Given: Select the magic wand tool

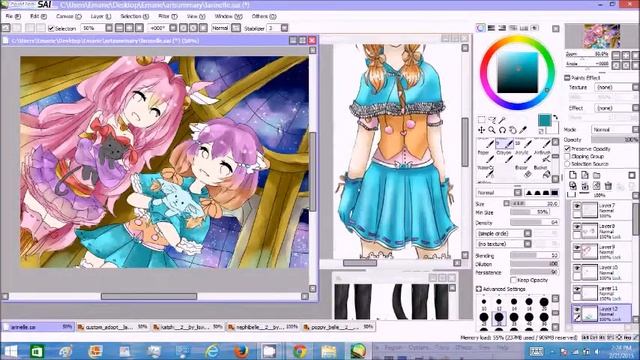Looking at the screenshot, I should [502, 120].
